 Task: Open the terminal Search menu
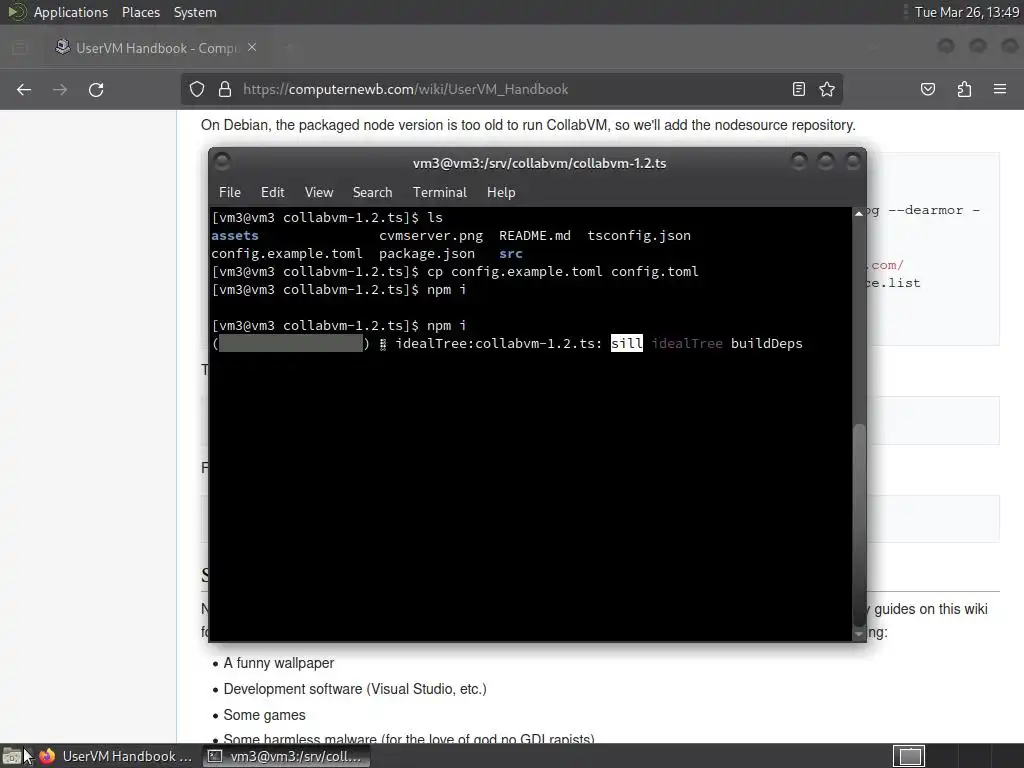pos(372,193)
